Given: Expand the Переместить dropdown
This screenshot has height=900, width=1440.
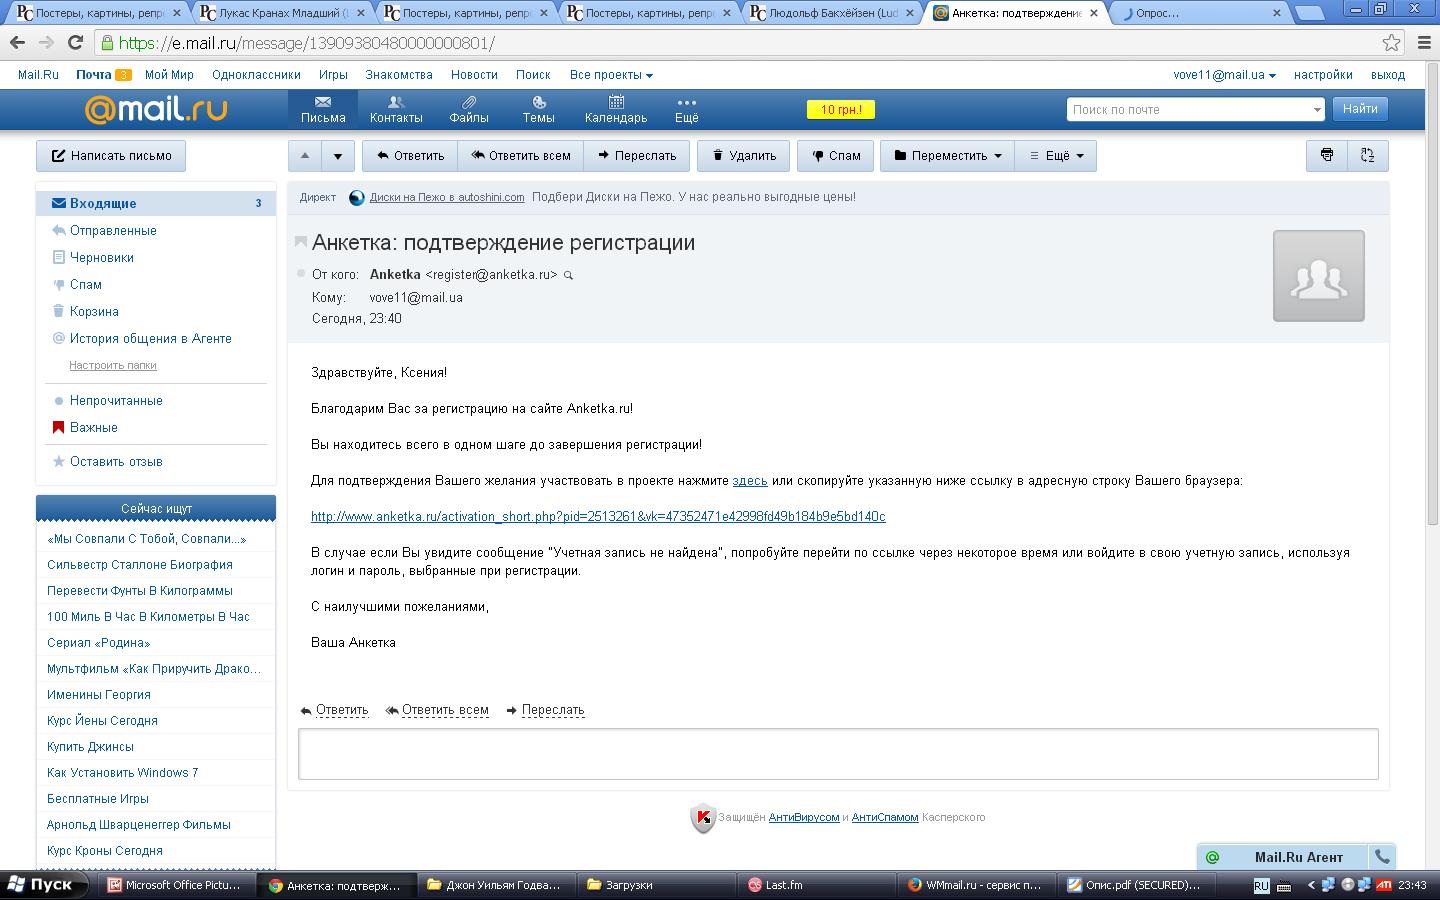Looking at the screenshot, I should (x=948, y=155).
